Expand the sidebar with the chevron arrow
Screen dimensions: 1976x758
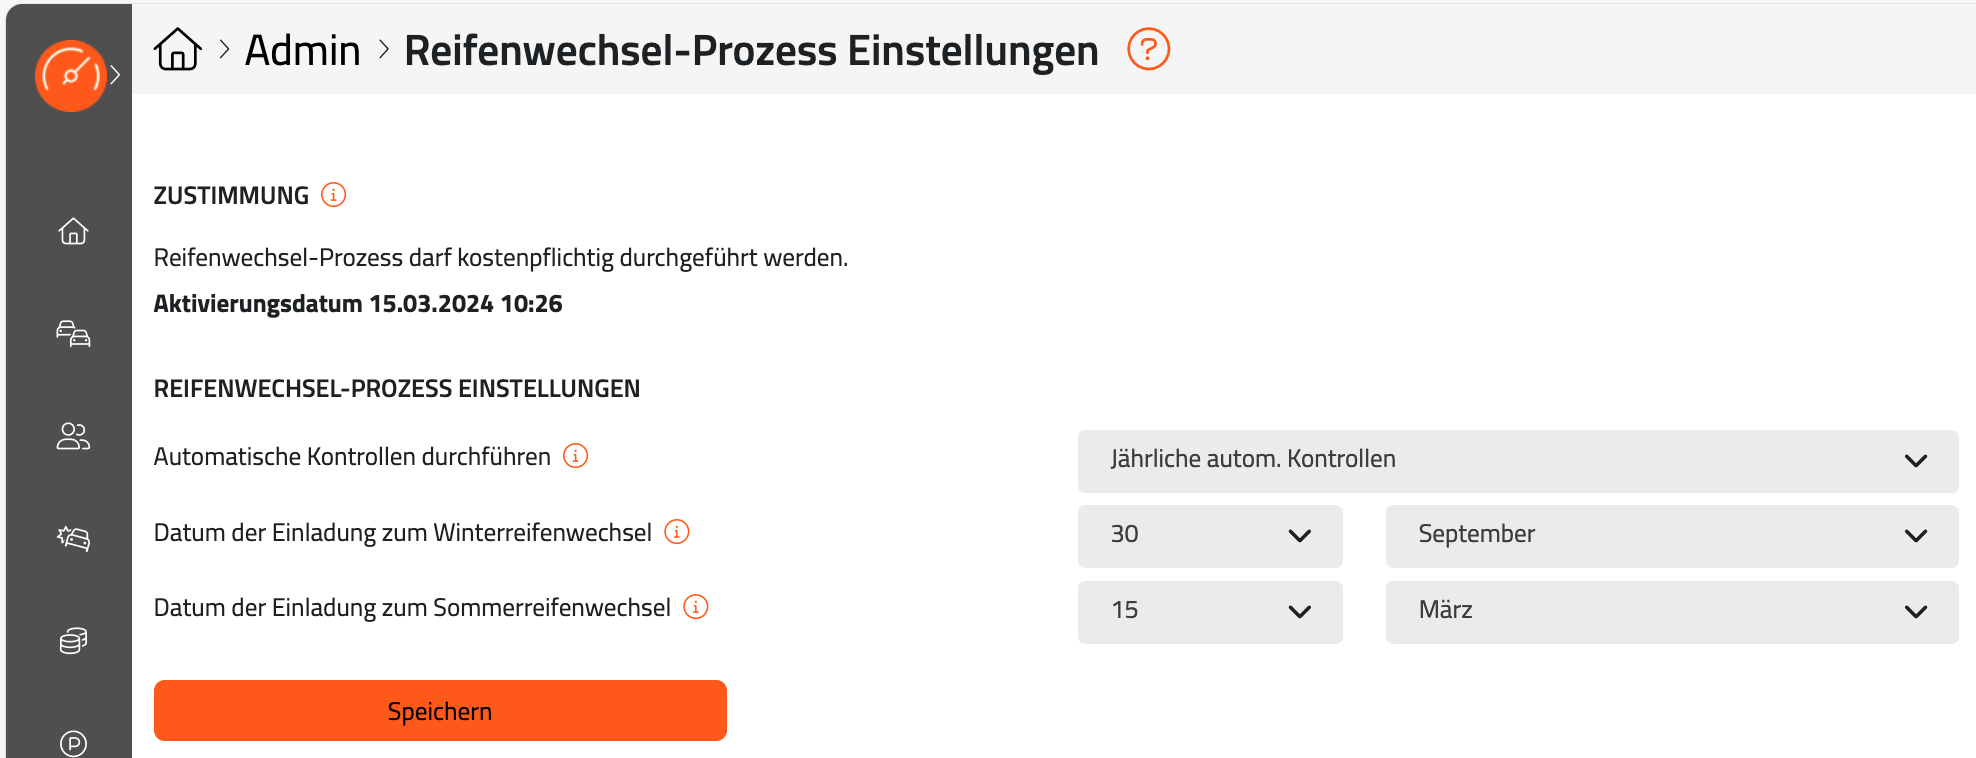(x=116, y=75)
